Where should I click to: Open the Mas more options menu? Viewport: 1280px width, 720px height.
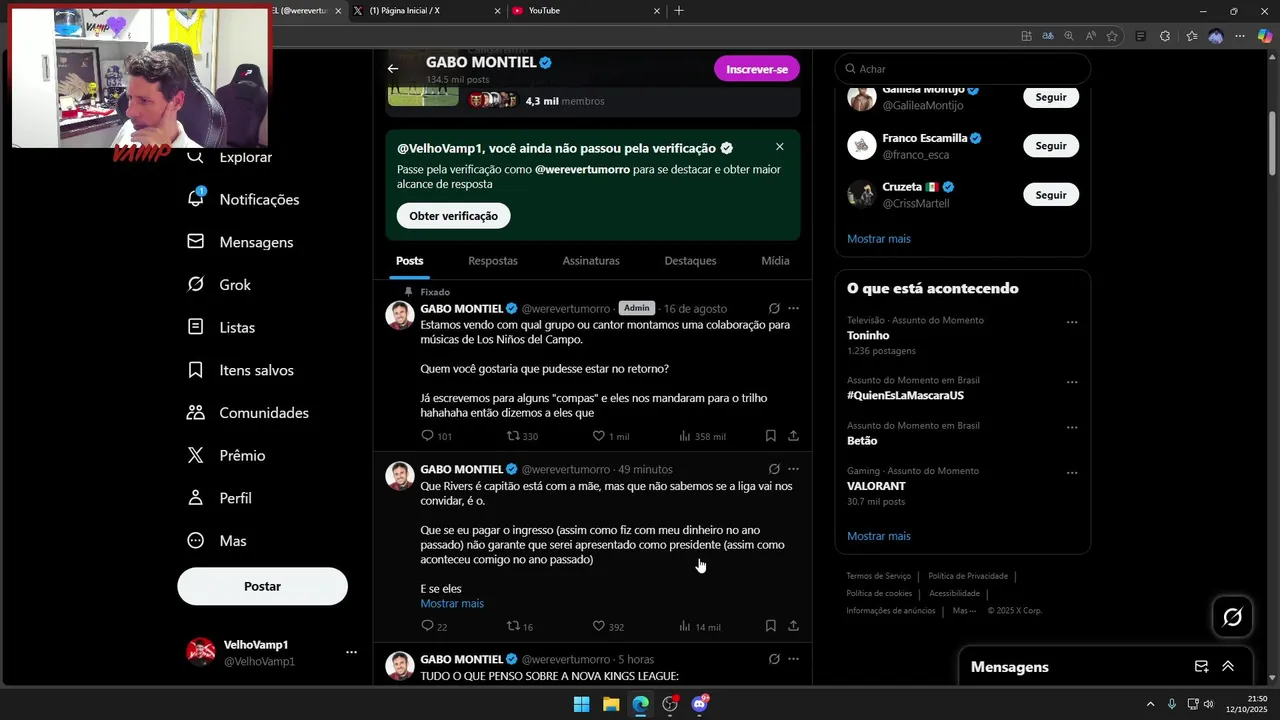[x=217, y=541]
